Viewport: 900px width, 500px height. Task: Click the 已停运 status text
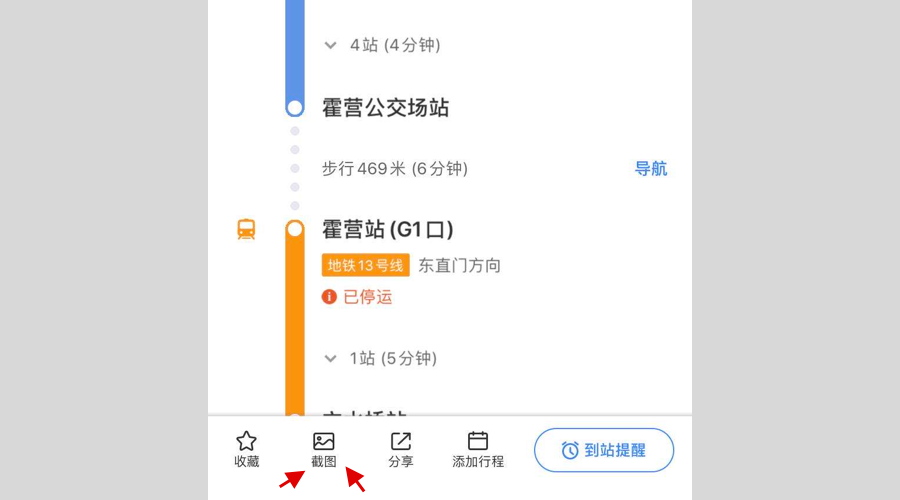pos(368,297)
